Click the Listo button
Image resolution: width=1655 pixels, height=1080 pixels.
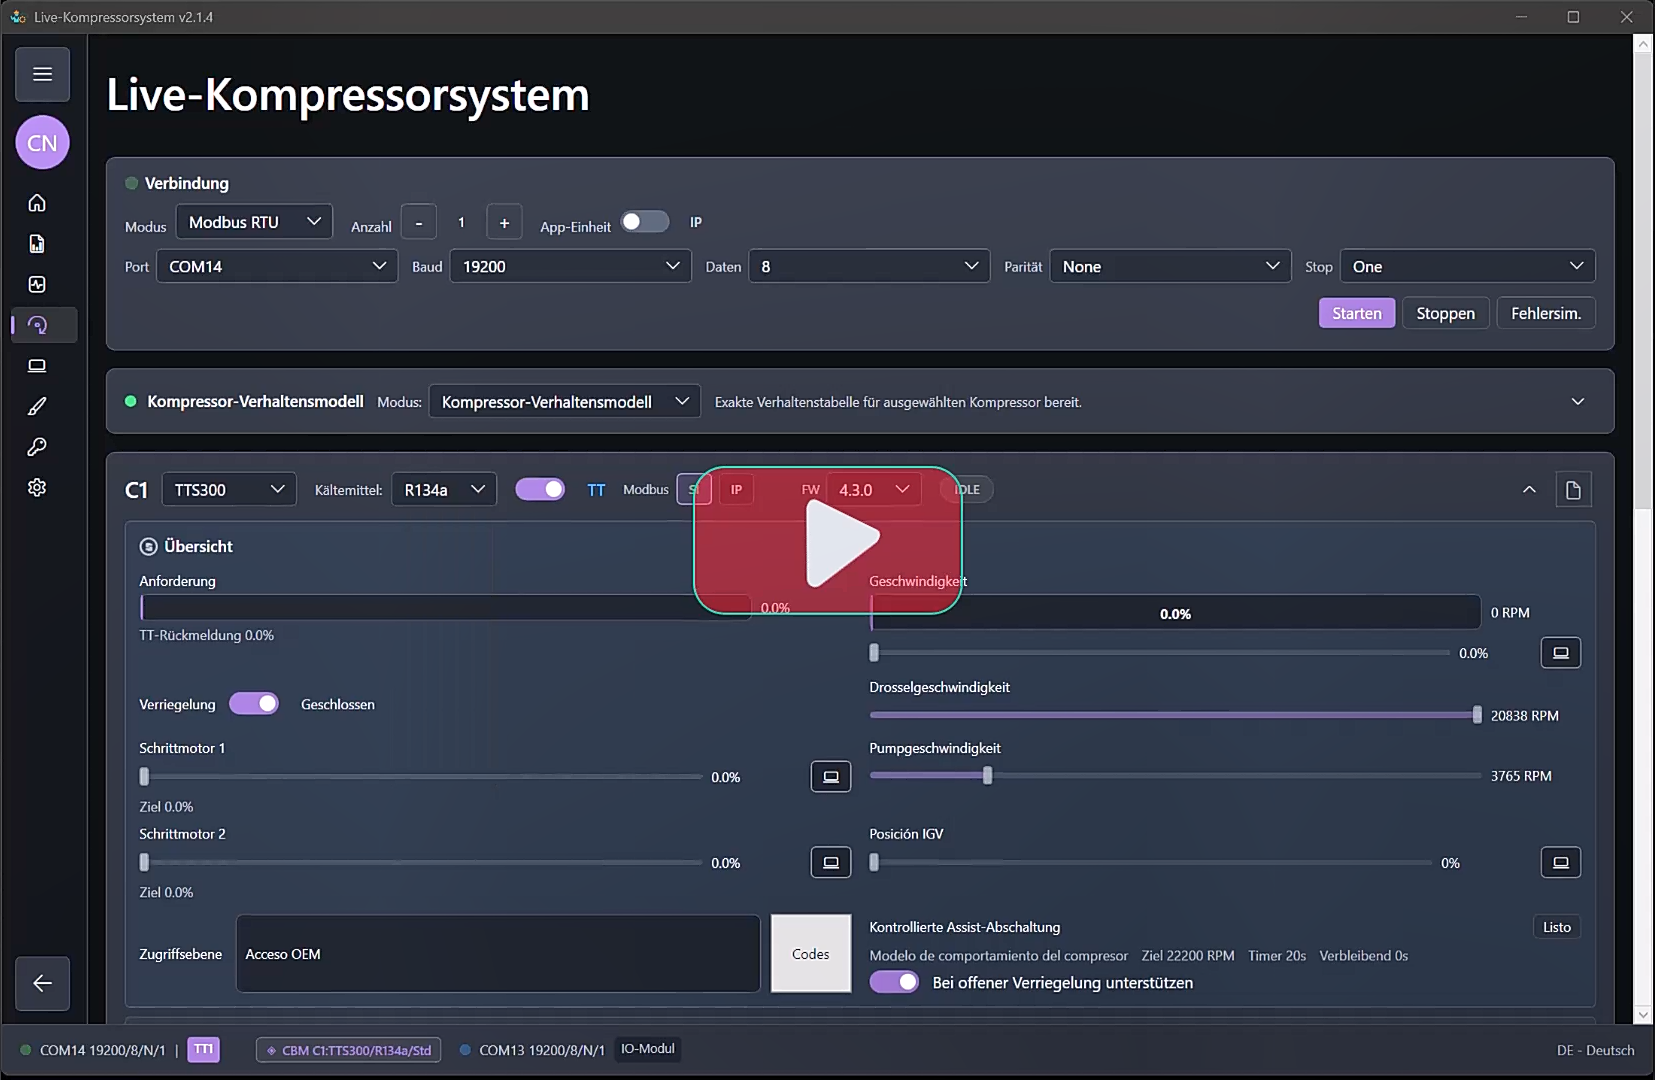click(x=1557, y=927)
